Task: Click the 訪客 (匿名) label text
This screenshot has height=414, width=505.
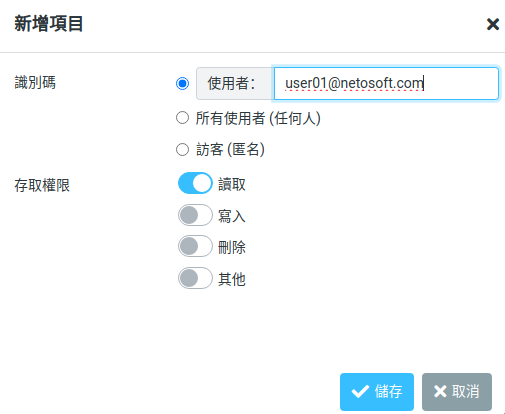Action: pos(230,149)
